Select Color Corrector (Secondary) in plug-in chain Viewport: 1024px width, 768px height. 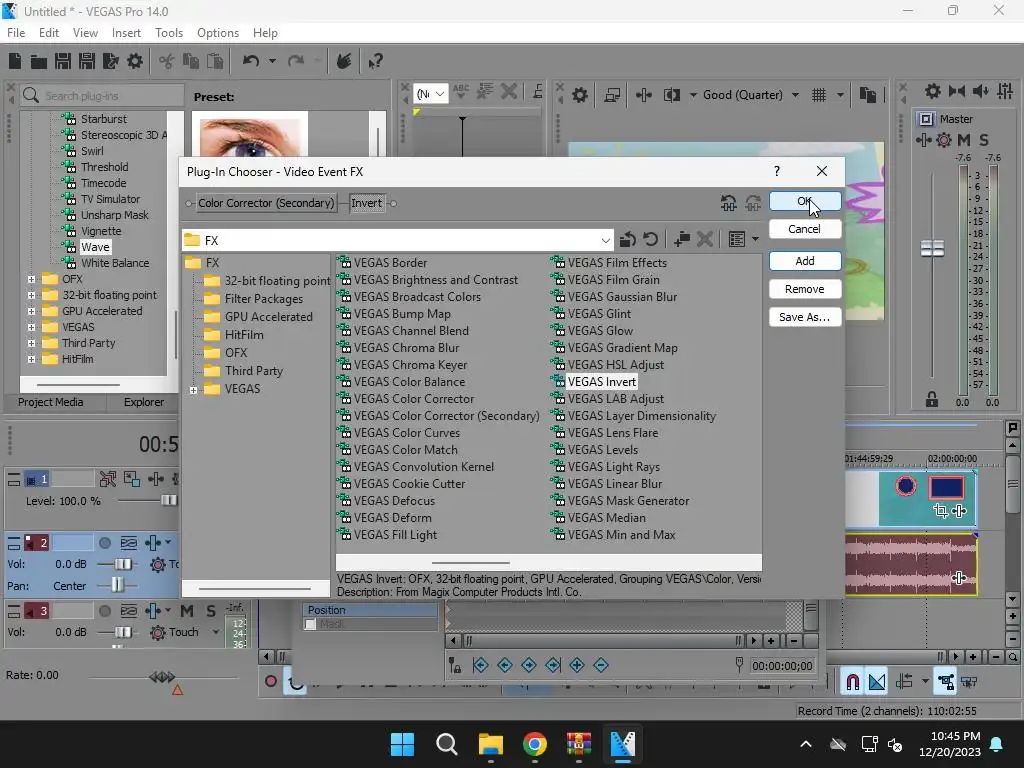tap(266, 203)
